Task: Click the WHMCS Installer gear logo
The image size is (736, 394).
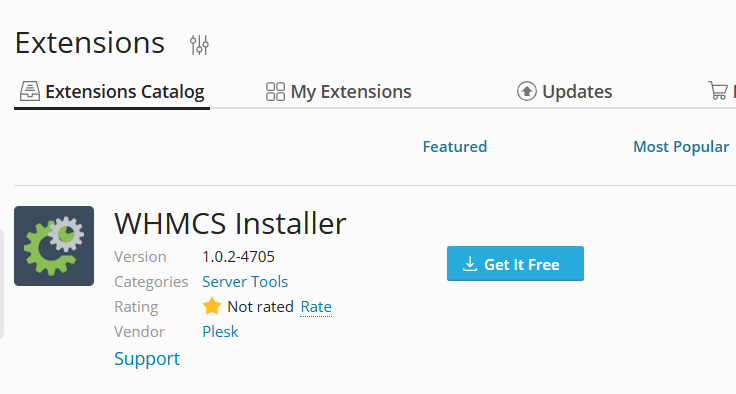Action: coord(54,246)
